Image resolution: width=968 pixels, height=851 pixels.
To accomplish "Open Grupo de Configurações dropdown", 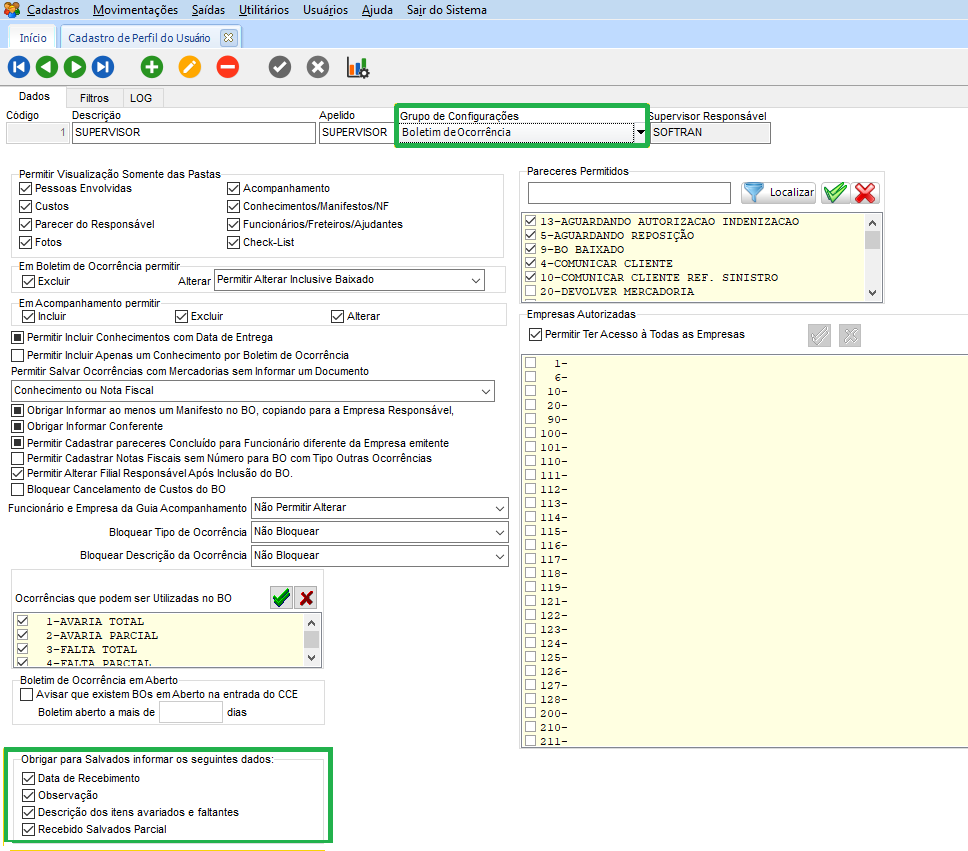I will pyautogui.click(x=640, y=132).
